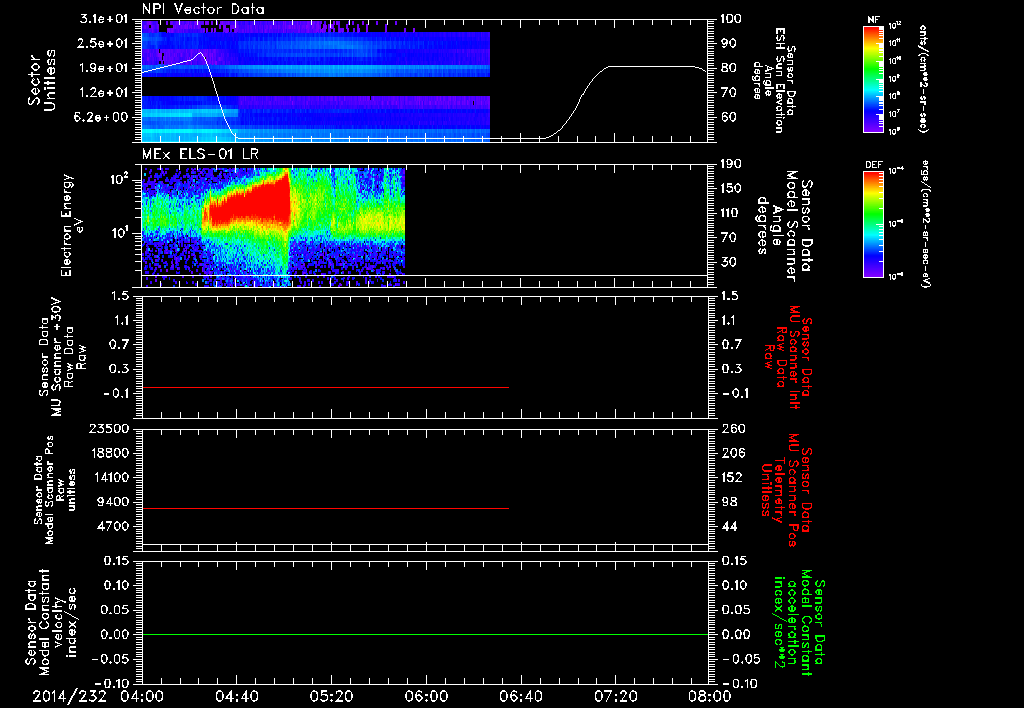Click the 2.5e+01 sector tick label
Screen dimensions: 1024x708
click(104, 43)
